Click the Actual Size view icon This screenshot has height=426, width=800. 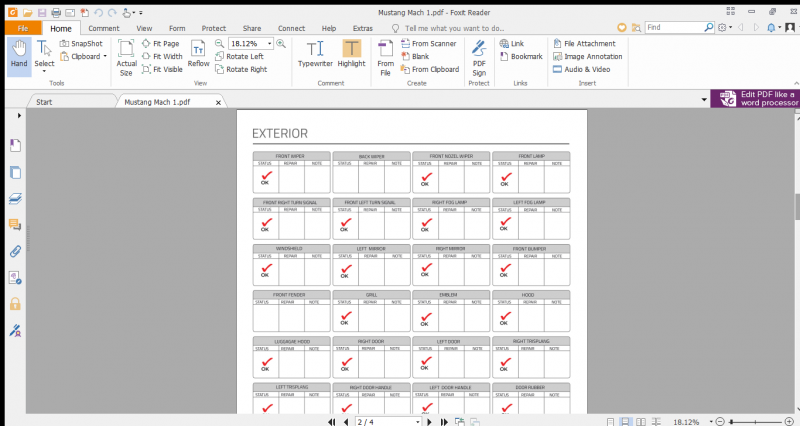point(127,58)
